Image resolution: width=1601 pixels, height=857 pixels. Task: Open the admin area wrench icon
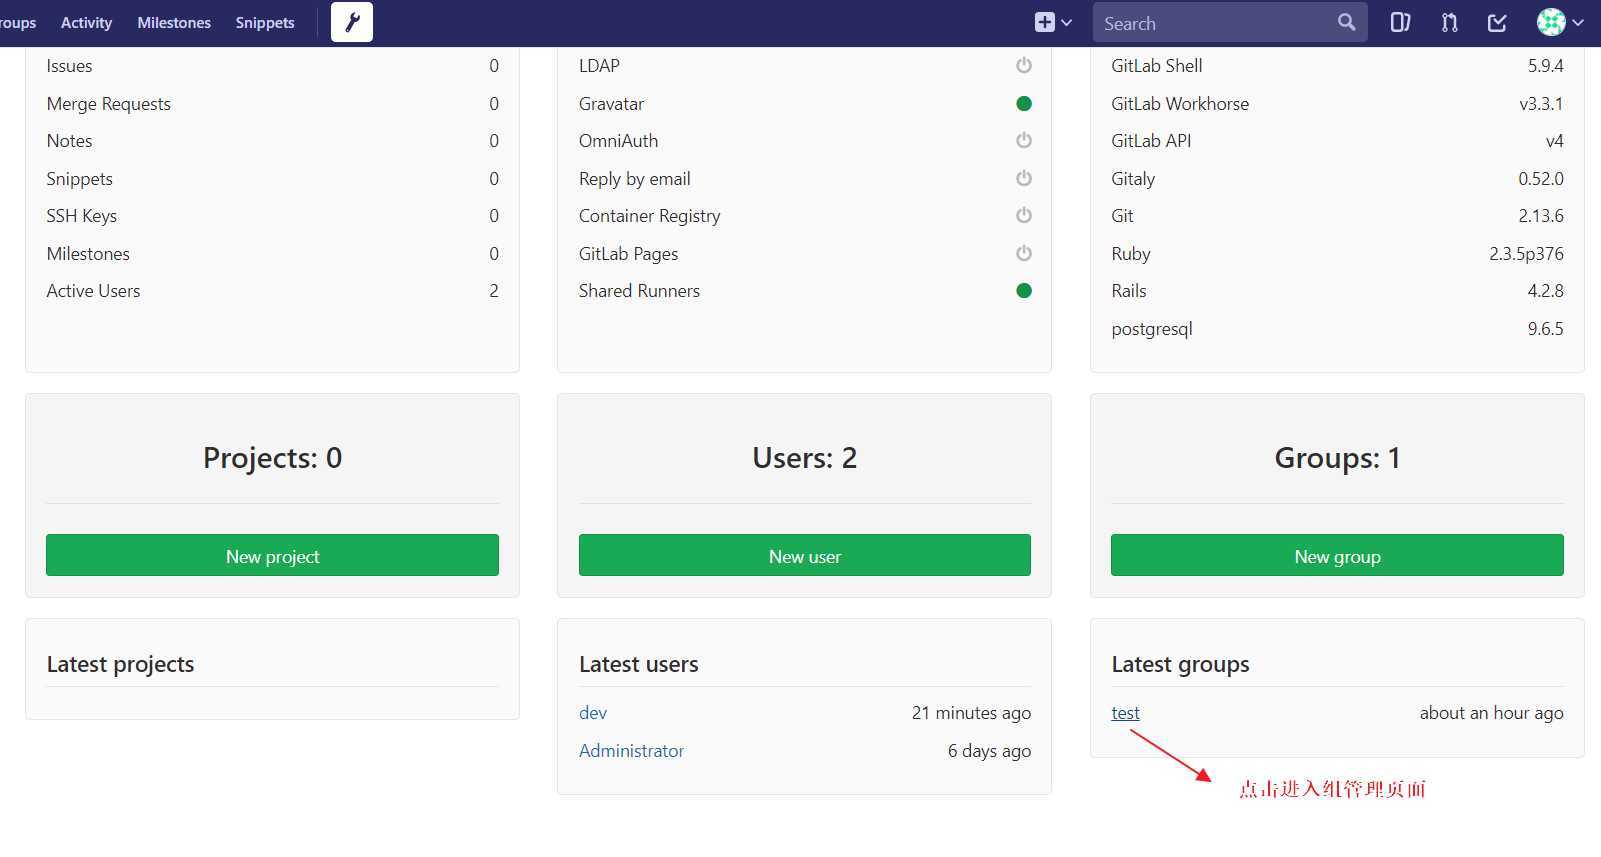[352, 22]
